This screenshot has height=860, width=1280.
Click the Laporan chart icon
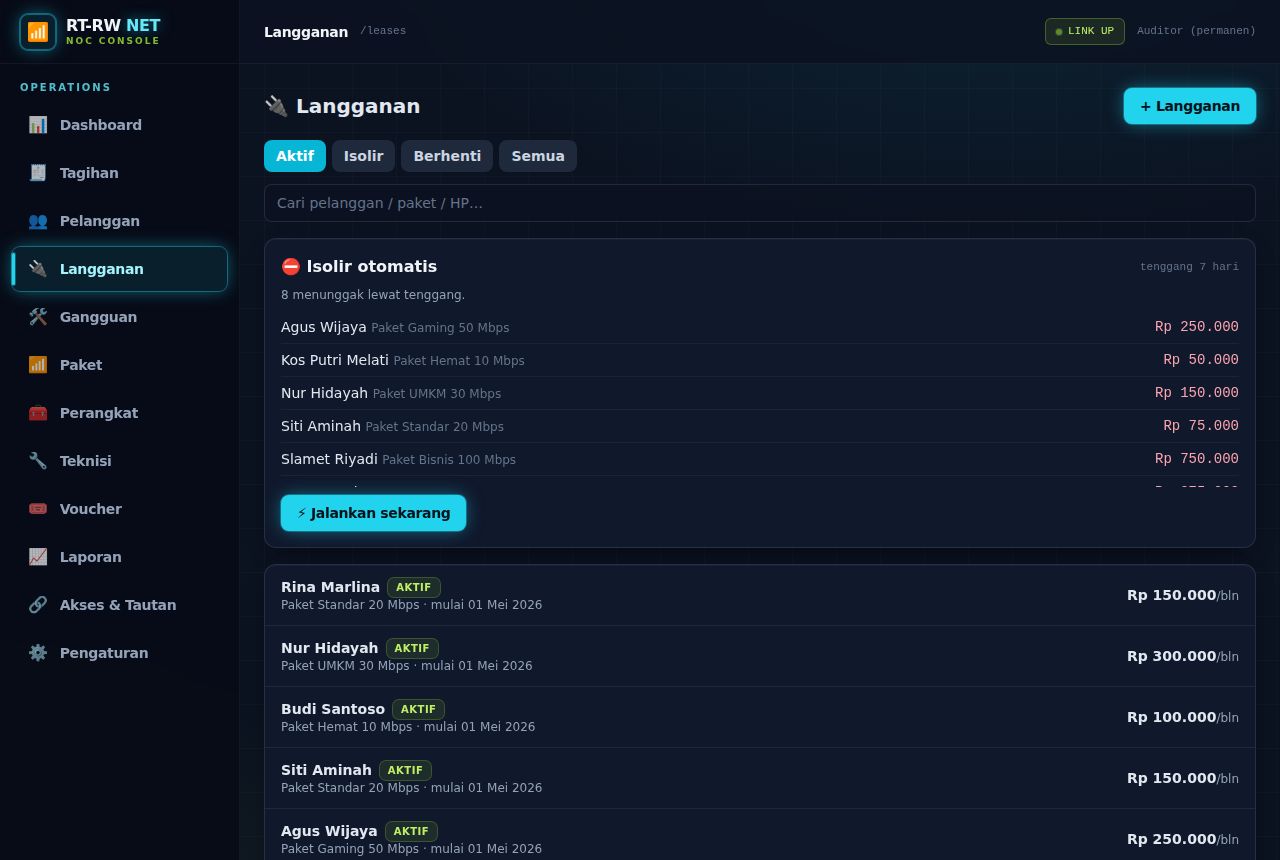pyautogui.click(x=38, y=557)
